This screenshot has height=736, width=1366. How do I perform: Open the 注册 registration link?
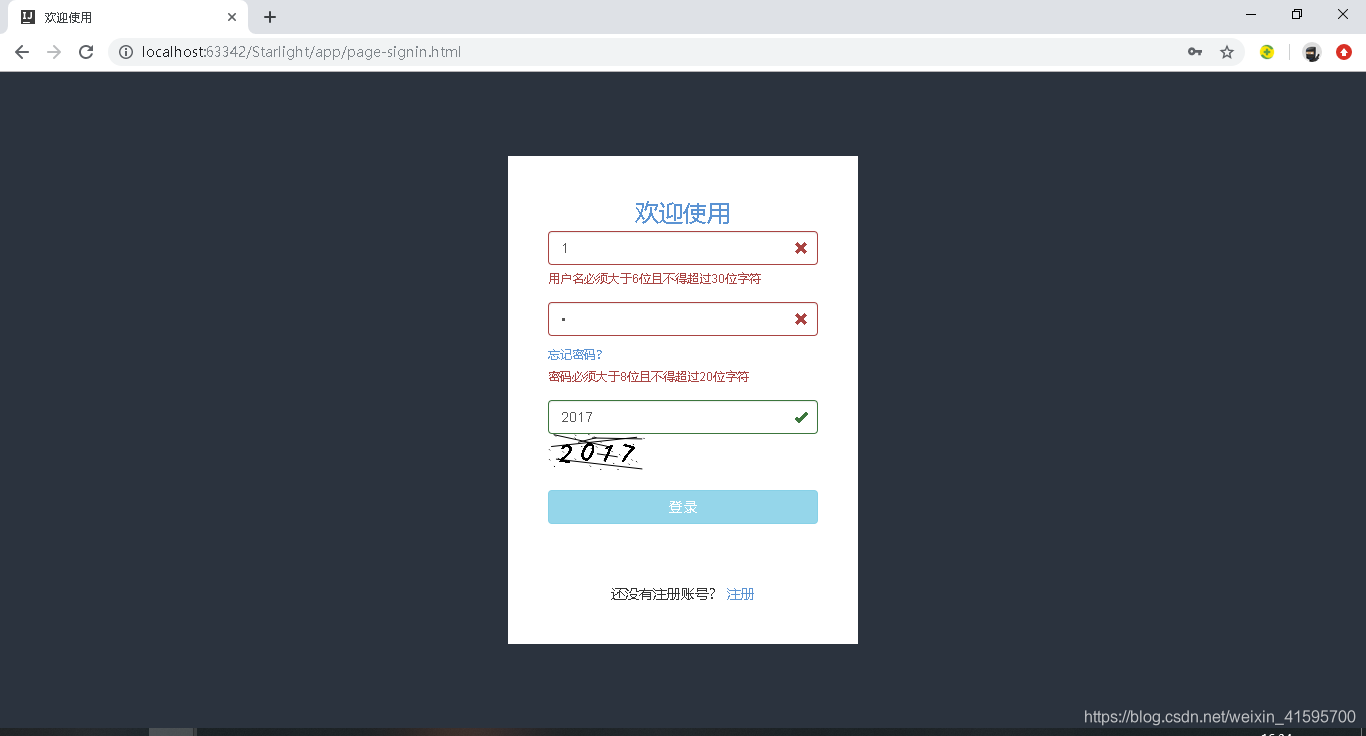click(x=740, y=593)
